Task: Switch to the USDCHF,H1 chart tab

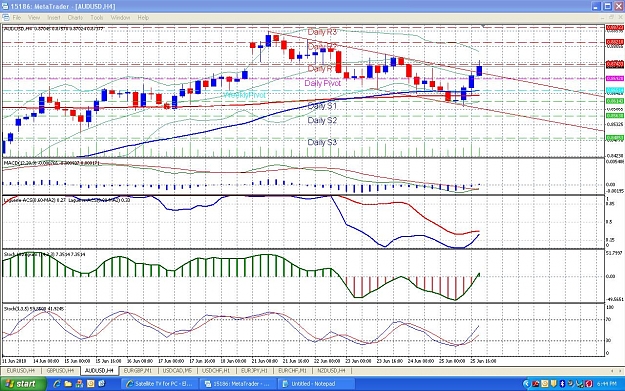Action: click(x=216, y=371)
